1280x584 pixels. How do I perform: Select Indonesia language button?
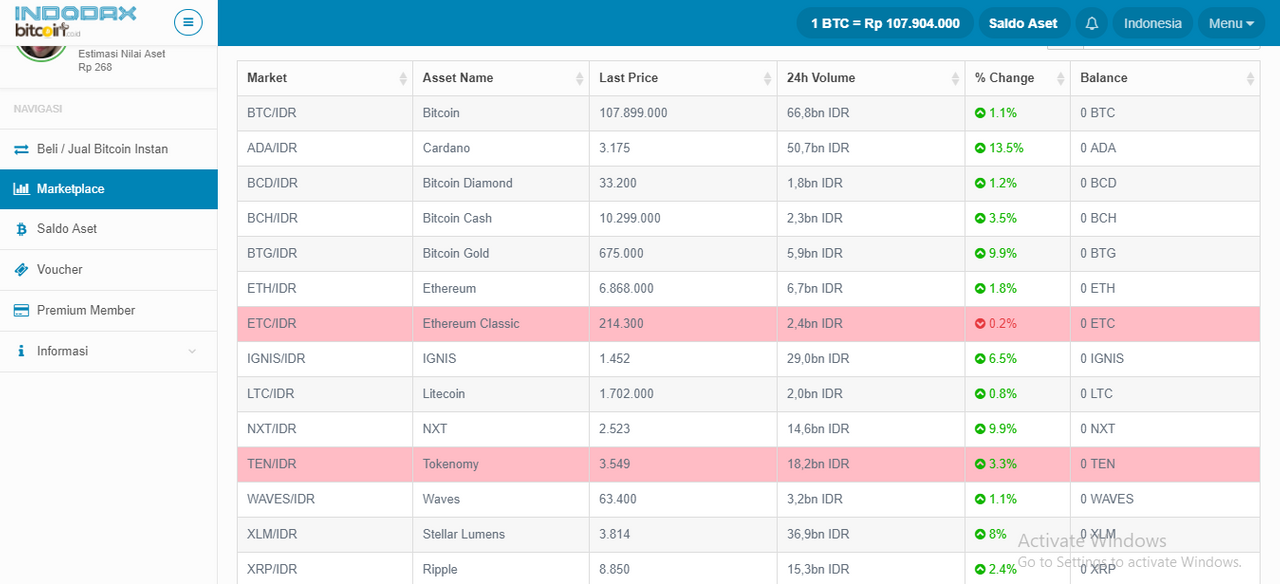(1153, 23)
